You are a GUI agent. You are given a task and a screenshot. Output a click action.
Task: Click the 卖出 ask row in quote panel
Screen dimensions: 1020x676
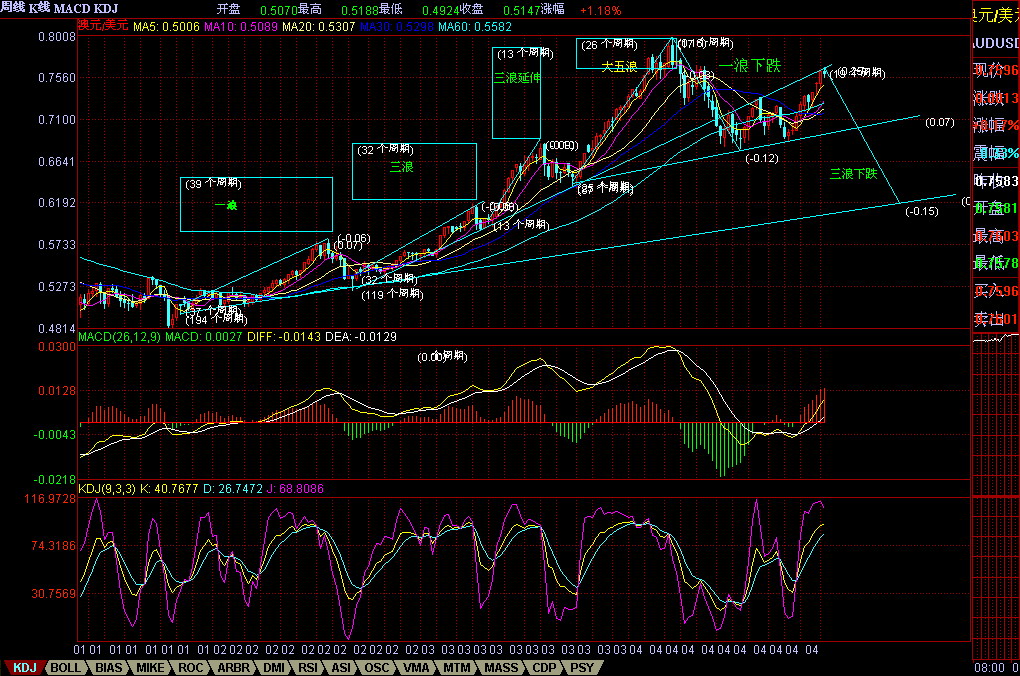995,319
